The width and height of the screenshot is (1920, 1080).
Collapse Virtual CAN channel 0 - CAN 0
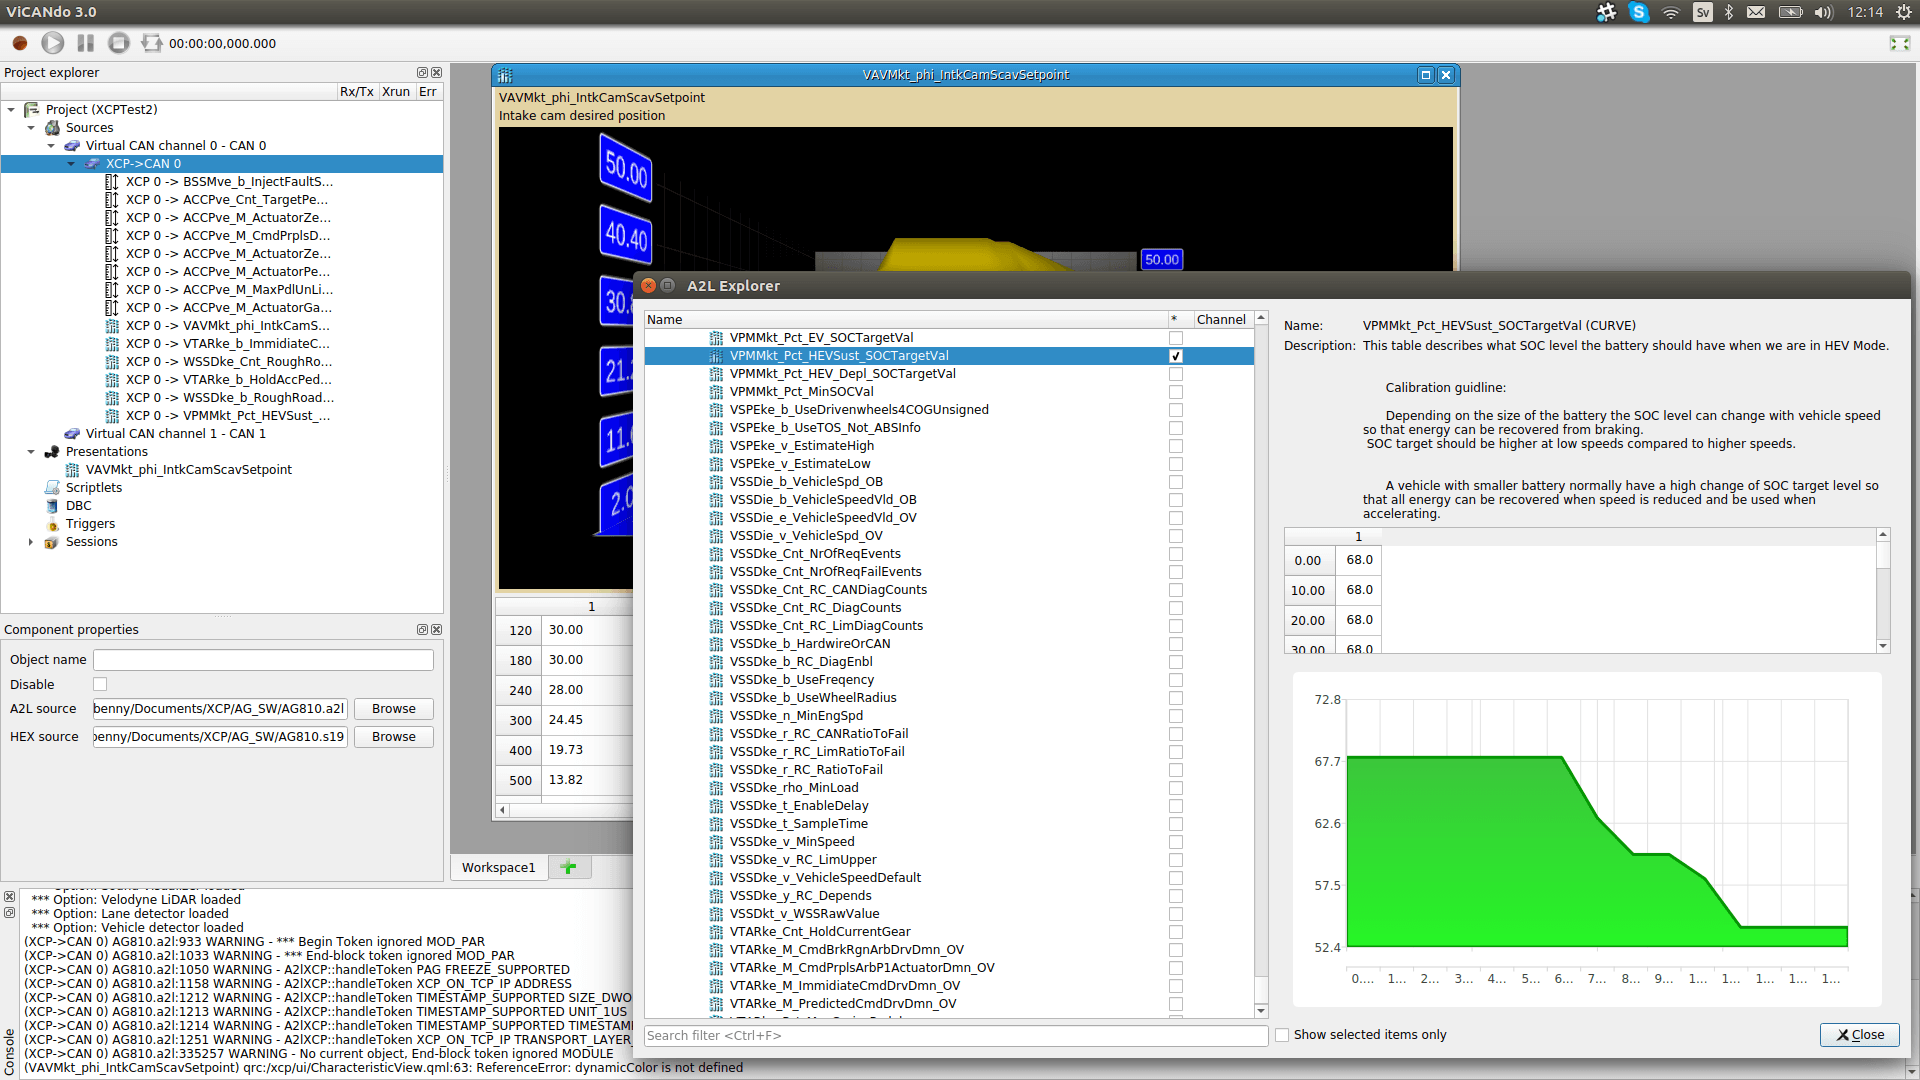coord(51,145)
